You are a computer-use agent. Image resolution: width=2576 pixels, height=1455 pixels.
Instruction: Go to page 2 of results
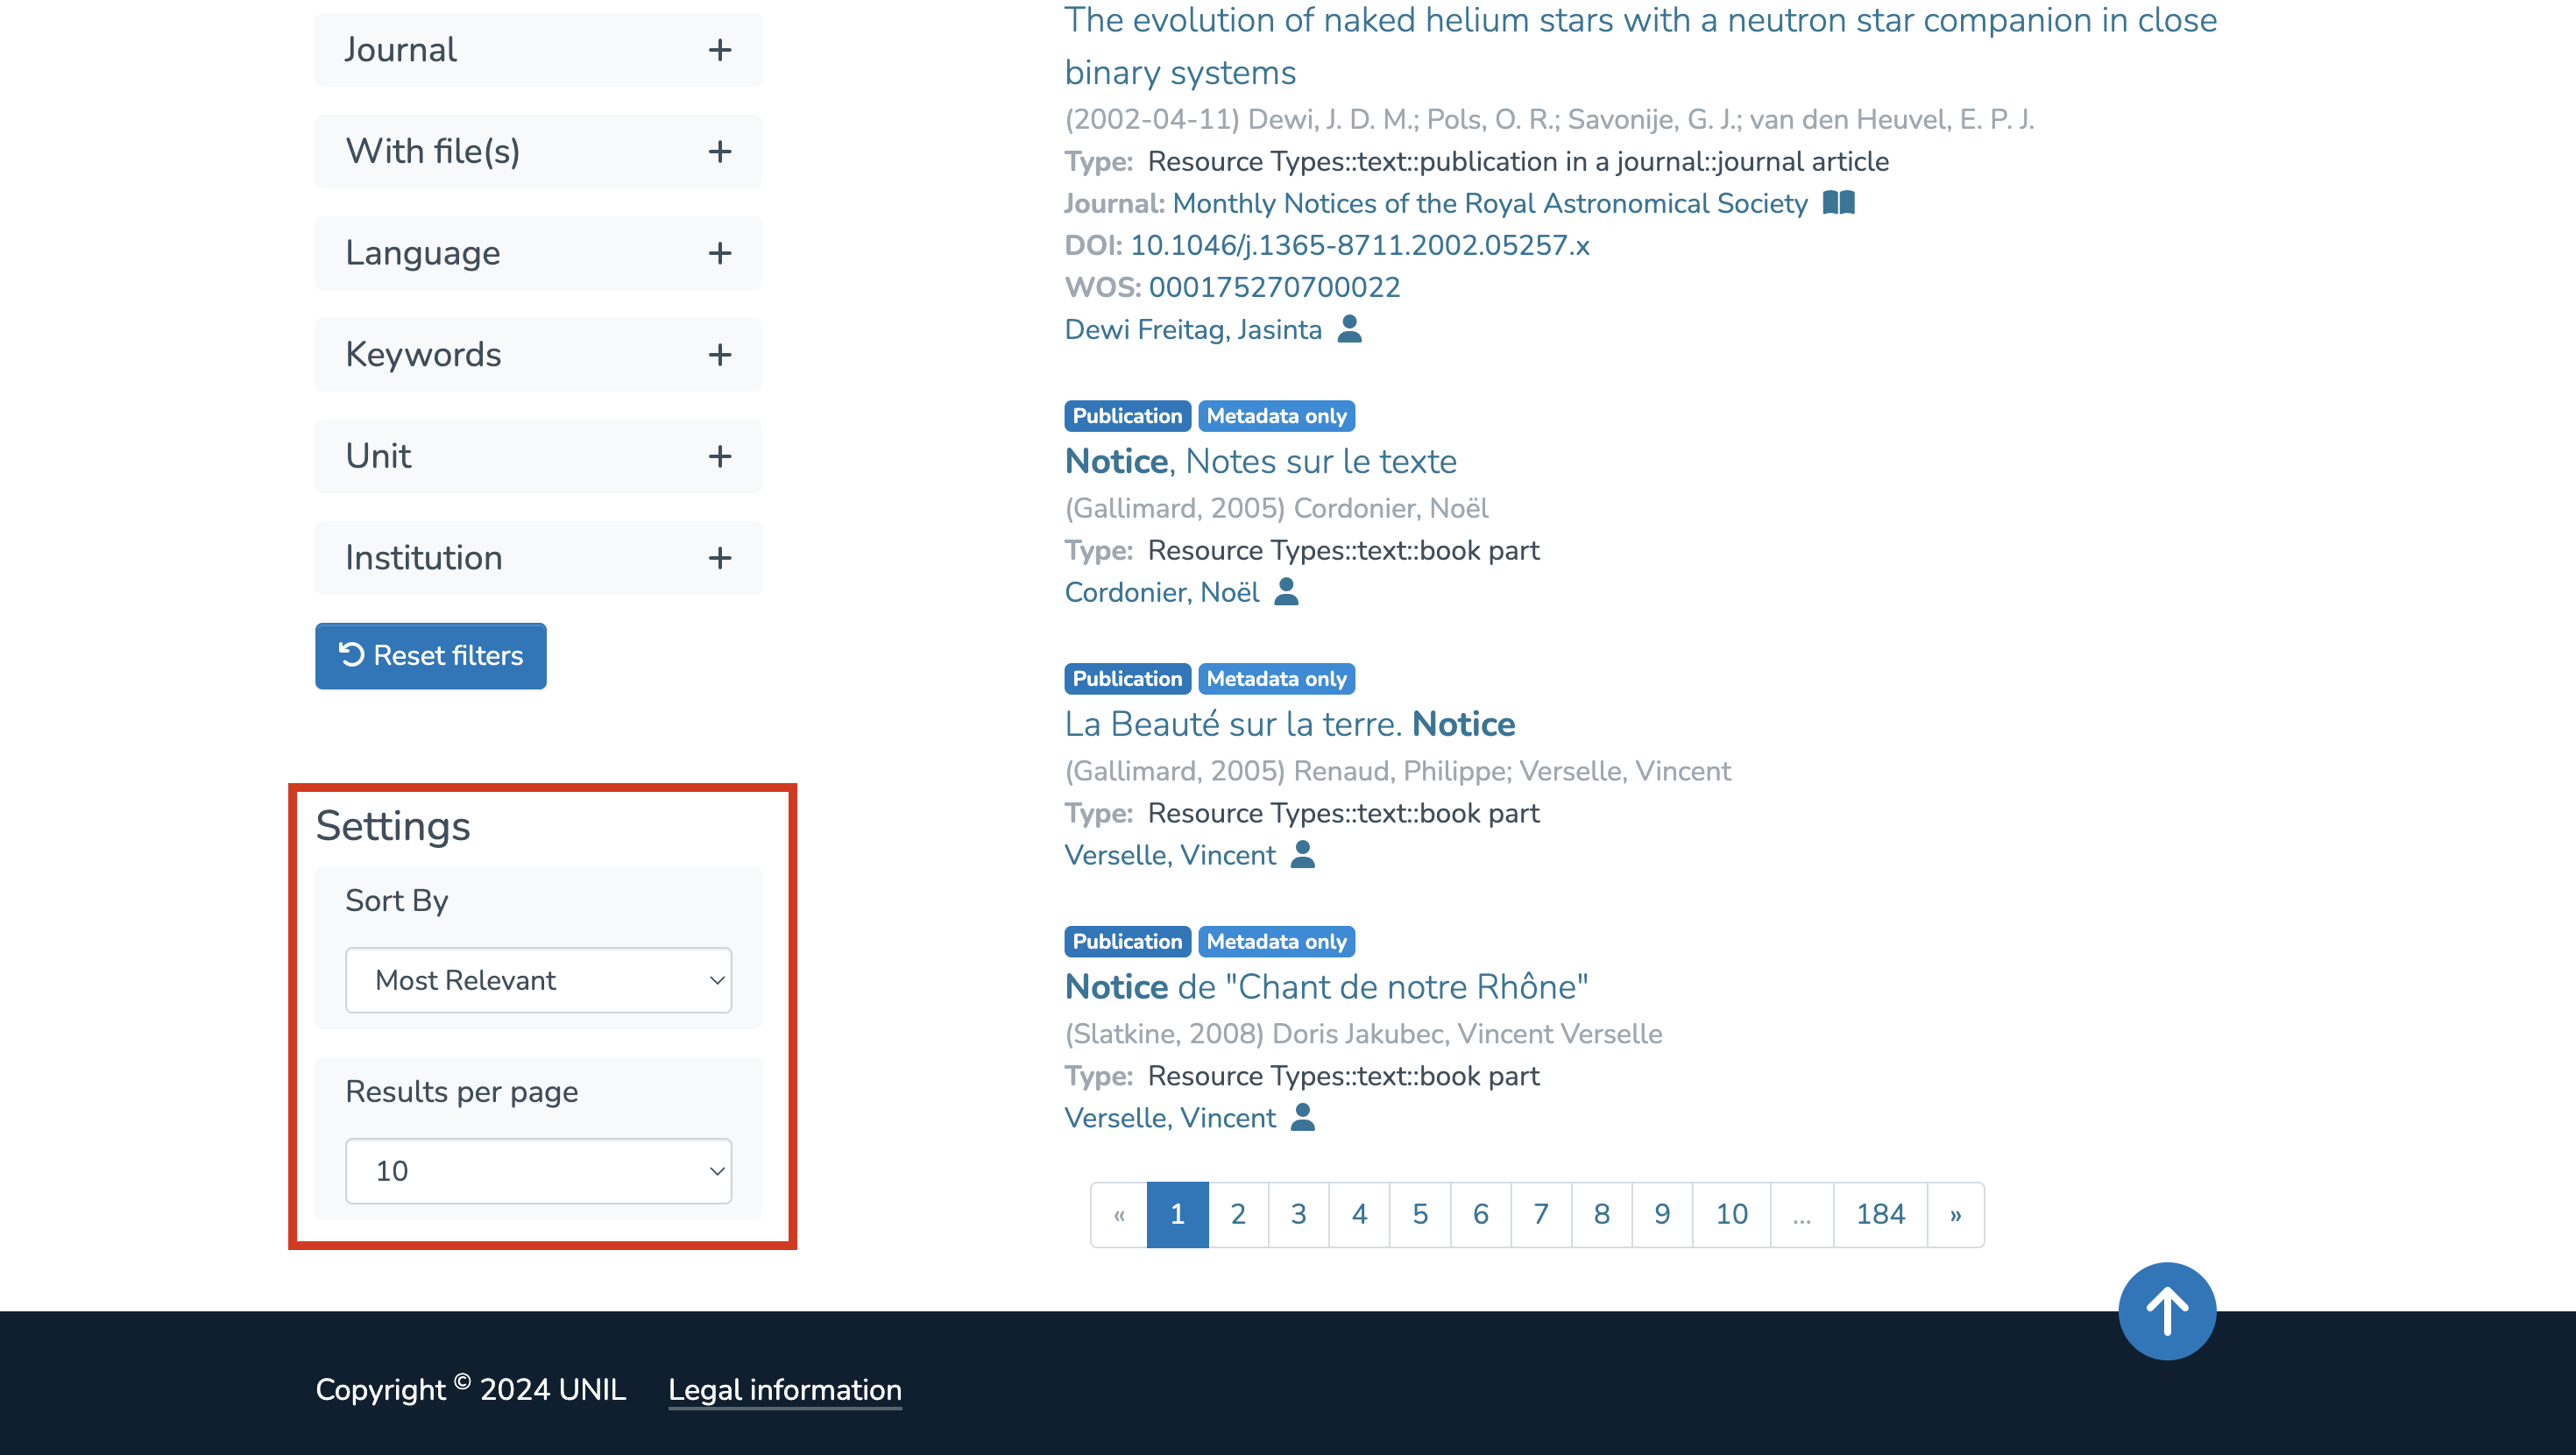pyautogui.click(x=1237, y=1214)
